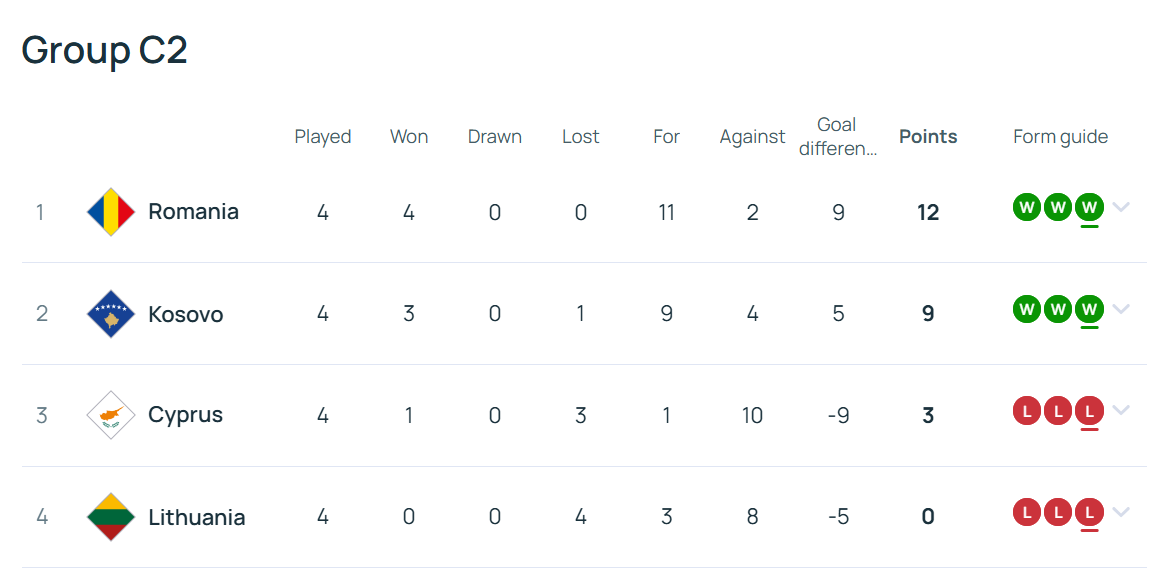Click Romania's middle W form badge

coord(1058,207)
